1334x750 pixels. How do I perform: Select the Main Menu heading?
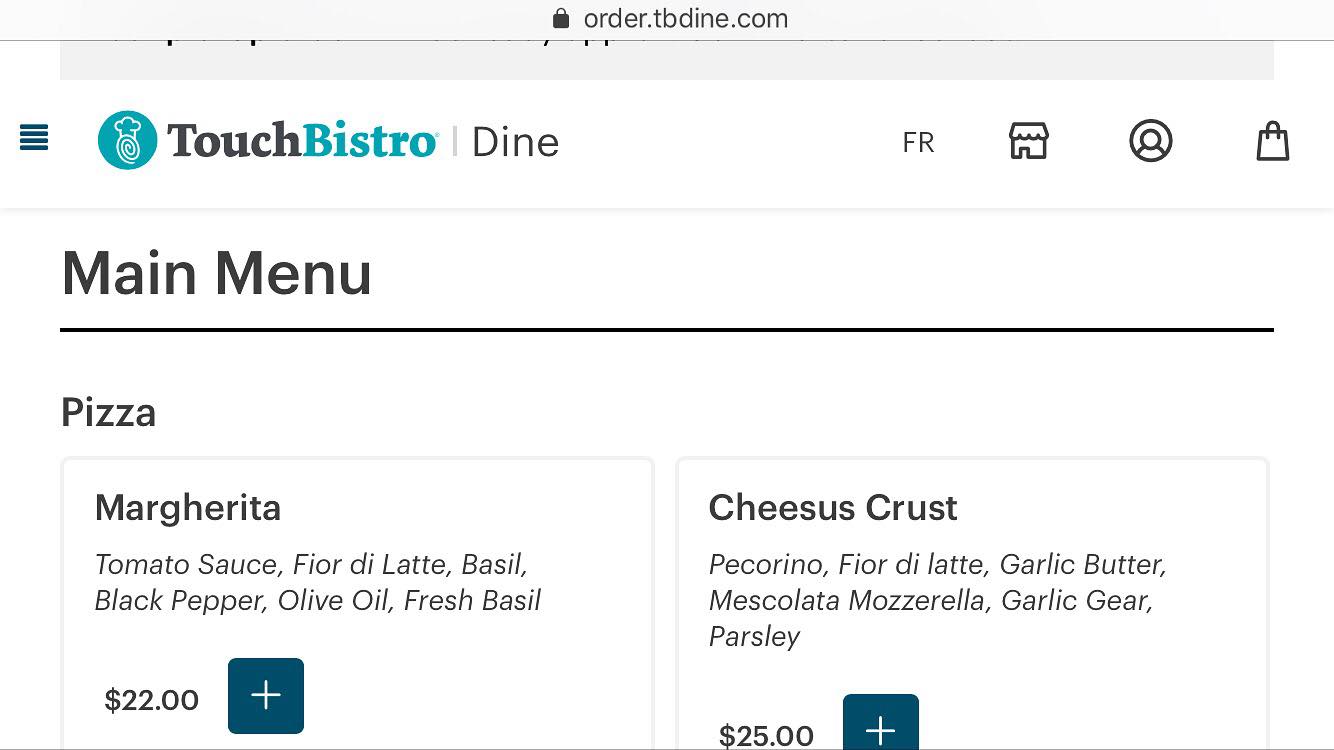pyautogui.click(x=216, y=273)
